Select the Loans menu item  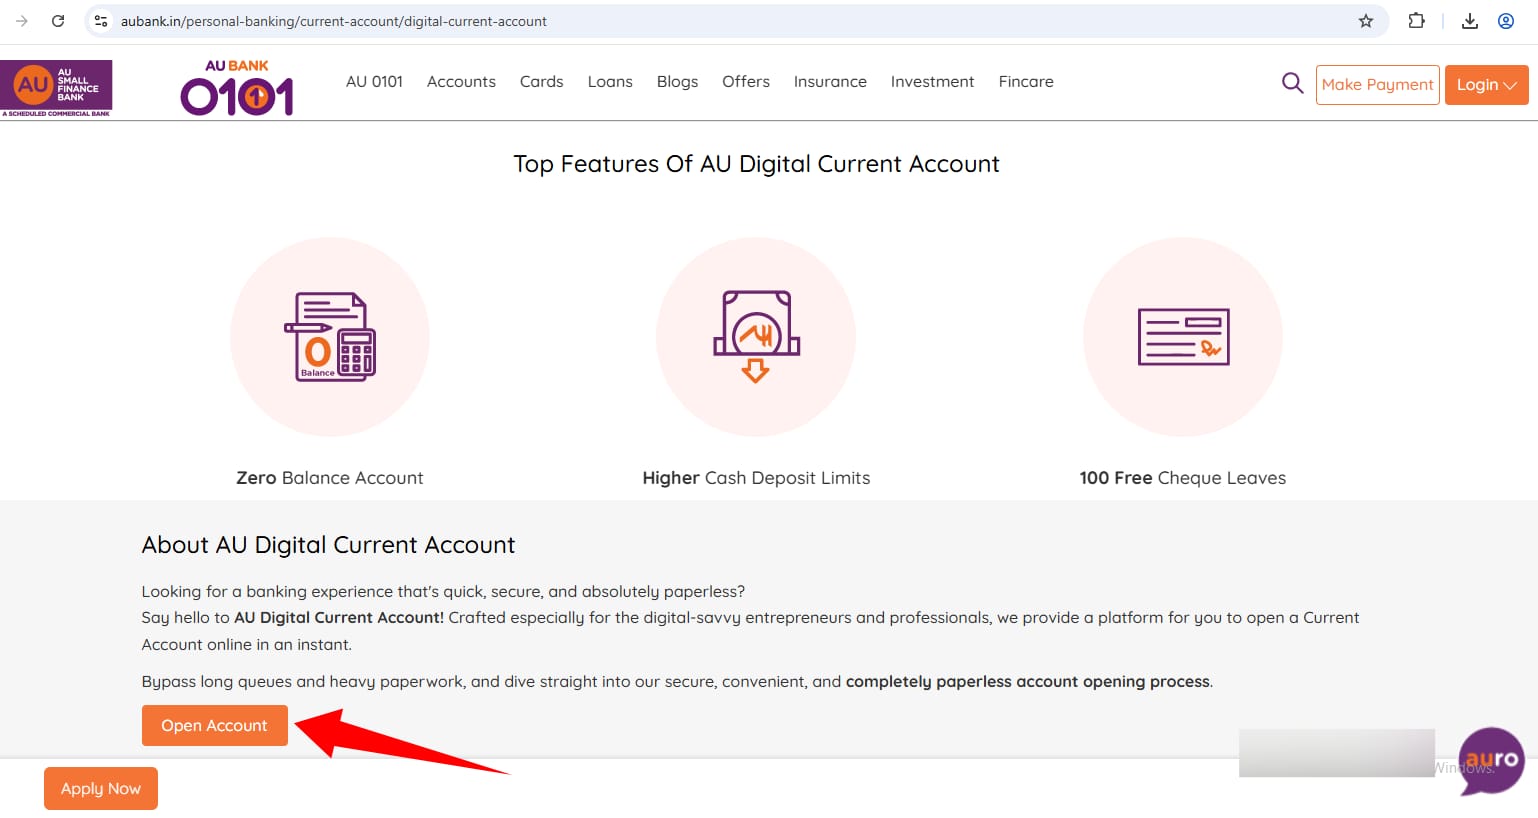[x=610, y=82]
